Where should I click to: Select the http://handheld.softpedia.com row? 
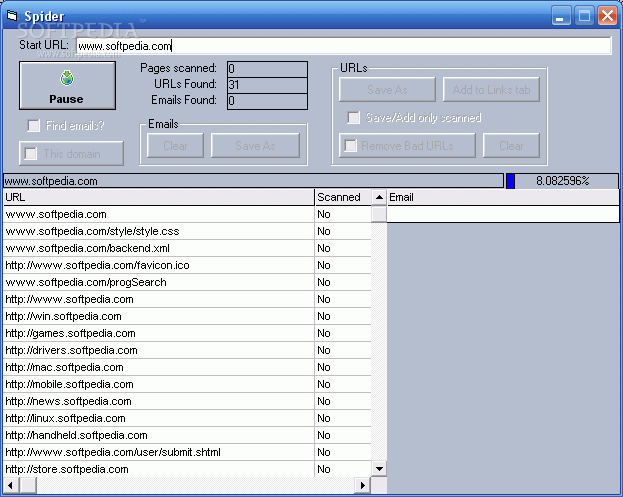pyautogui.click(x=187, y=435)
